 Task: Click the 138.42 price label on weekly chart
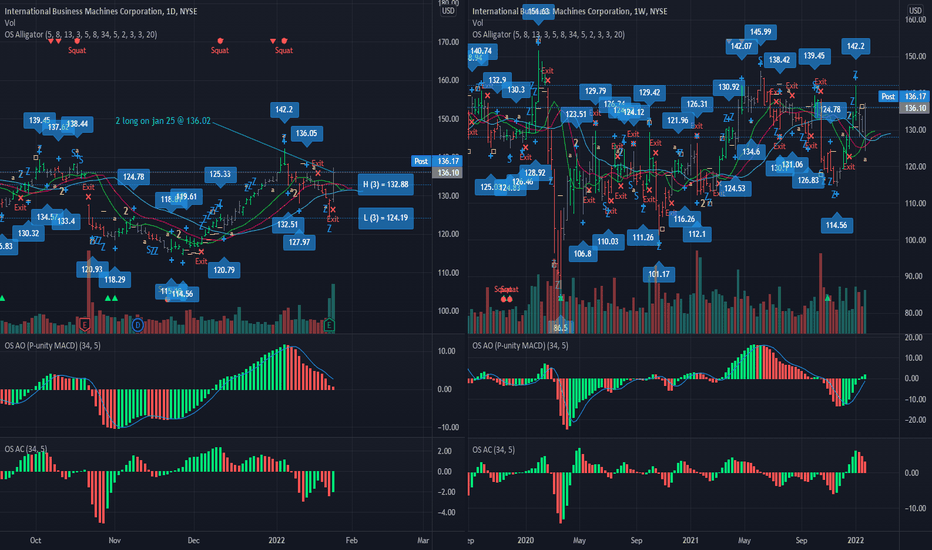click(779, 59)
